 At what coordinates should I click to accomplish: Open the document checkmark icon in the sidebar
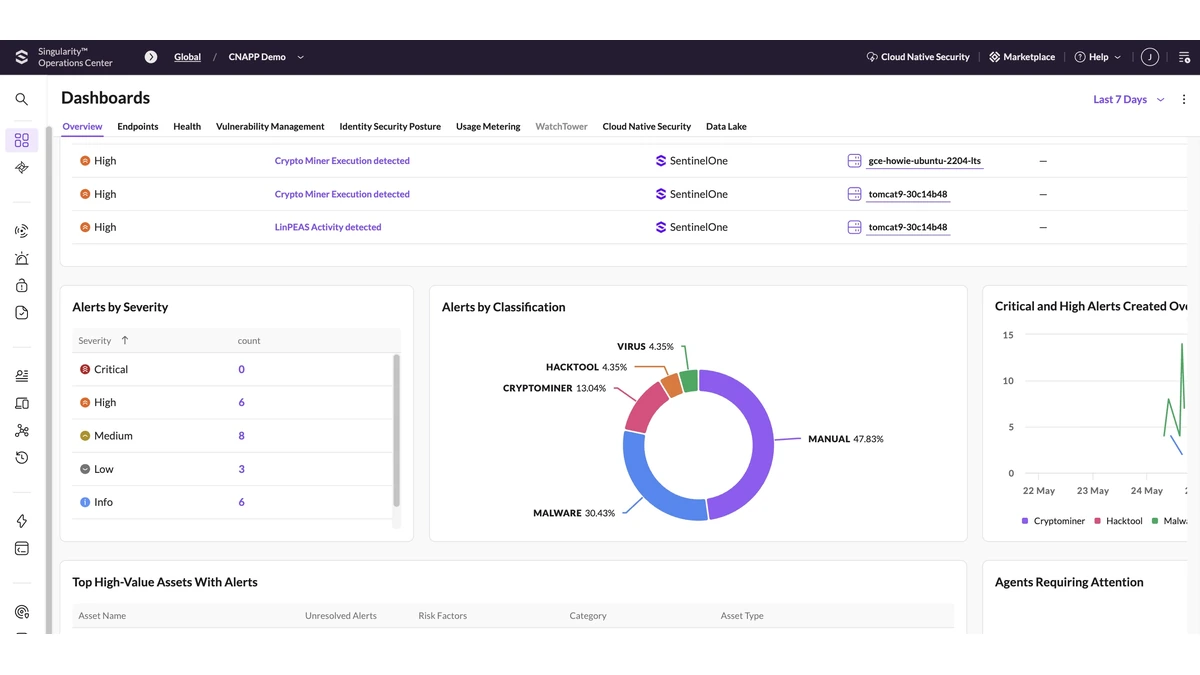(22, 313)
